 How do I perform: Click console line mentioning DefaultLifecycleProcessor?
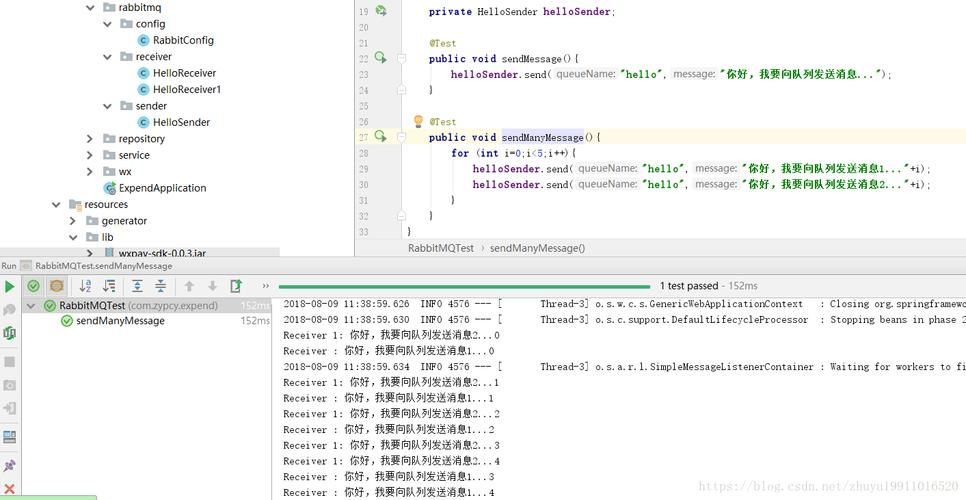tap(624, 320)
